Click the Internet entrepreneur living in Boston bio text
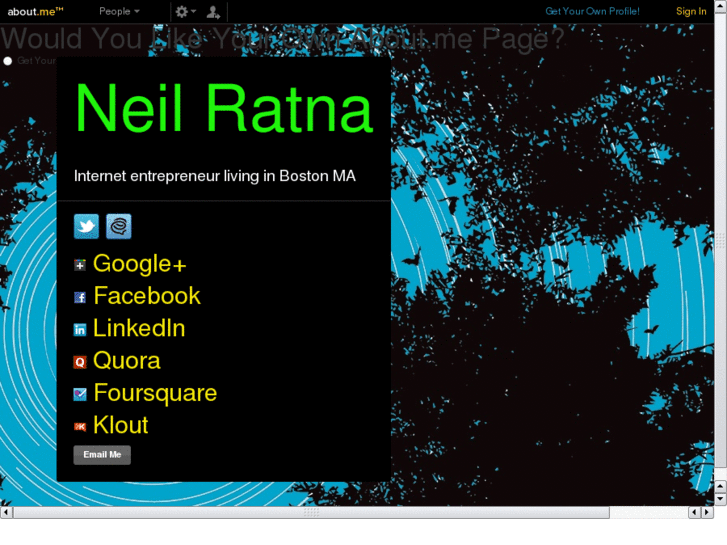Screen dimensions: 727x545 pyautogui.click(x=215, y=176)
